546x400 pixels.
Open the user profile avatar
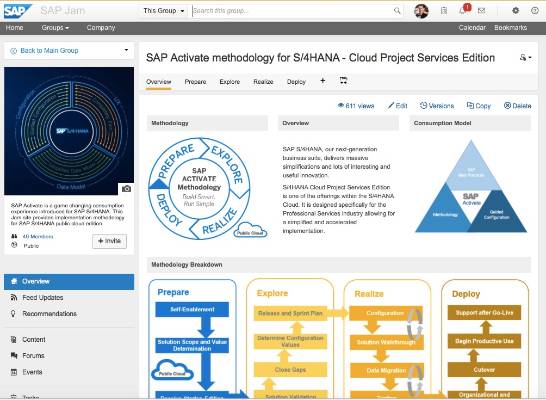click(421, 11)
